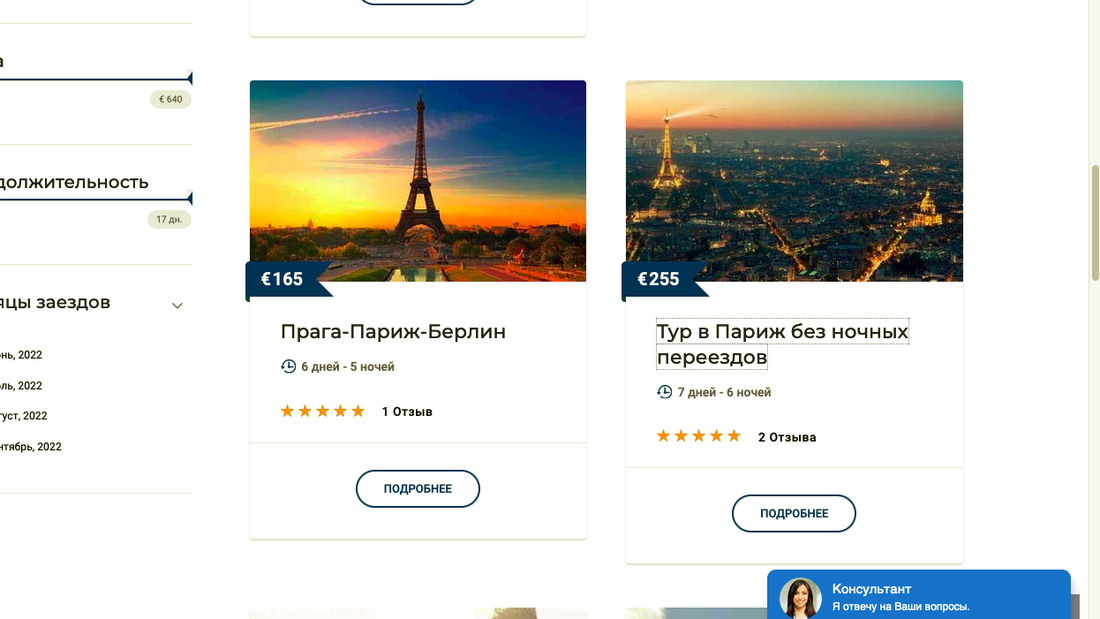Click ПОДРОБНЕЕ under Тур в Париж

click(794, 514)
